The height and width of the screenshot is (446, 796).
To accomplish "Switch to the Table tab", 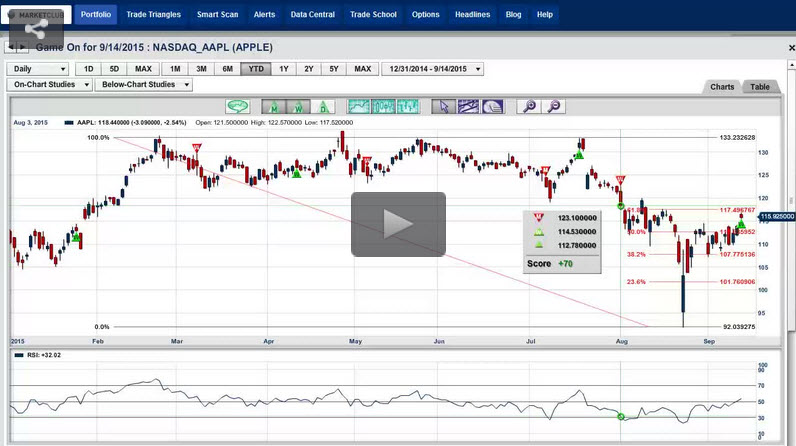I will tap(760, 87).
